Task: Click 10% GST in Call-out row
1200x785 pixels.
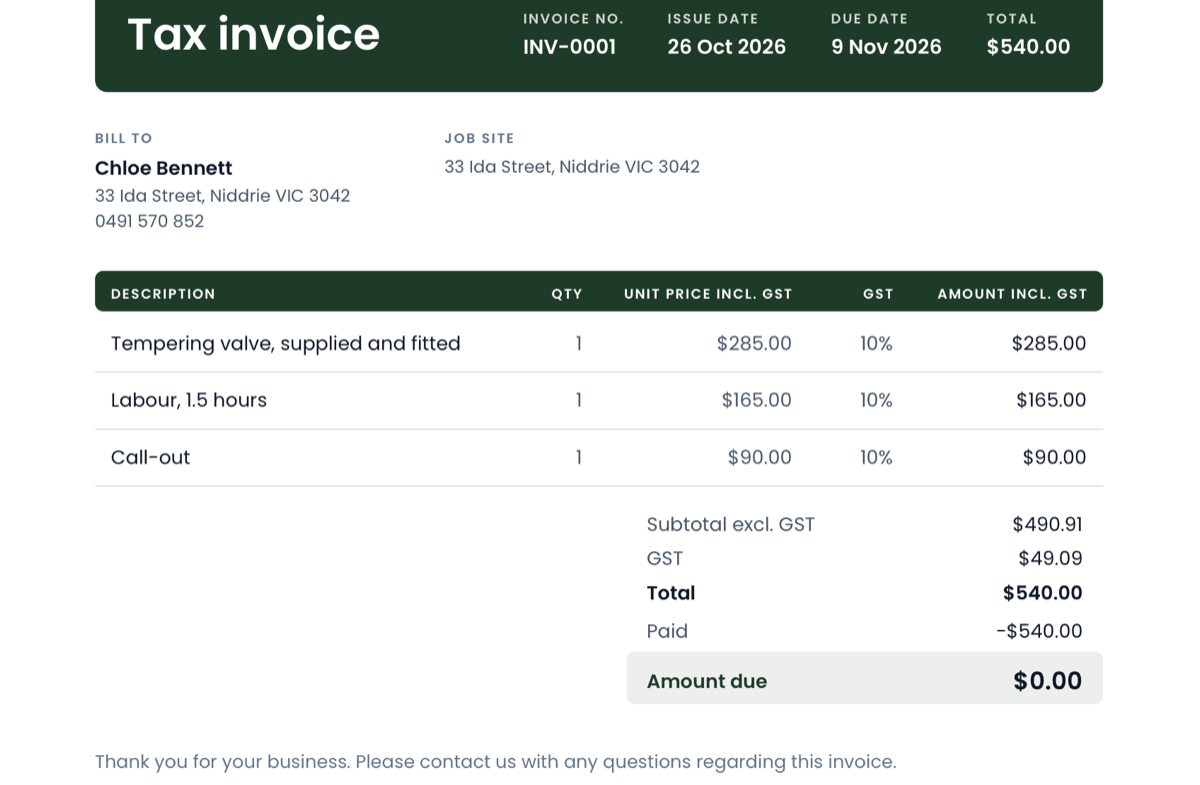Action: [x=876, y=458]
